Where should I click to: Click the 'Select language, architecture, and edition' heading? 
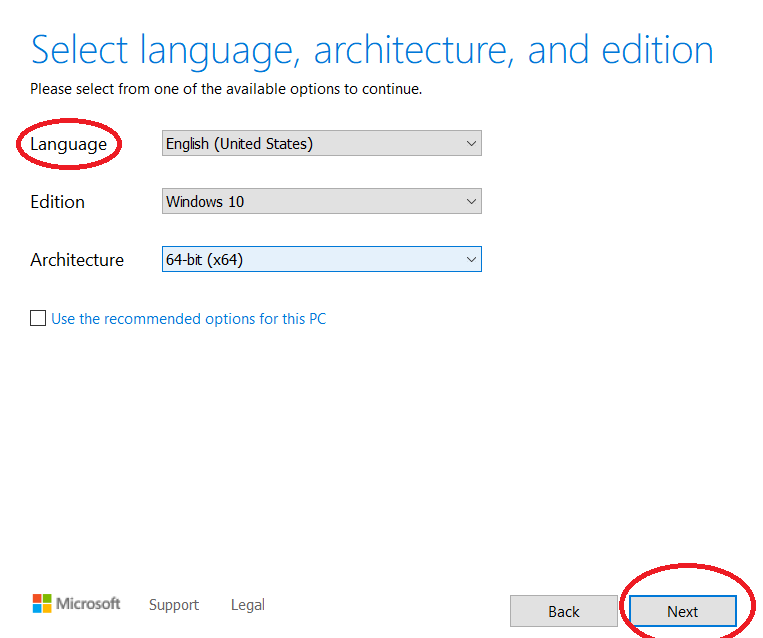point(372,49)
